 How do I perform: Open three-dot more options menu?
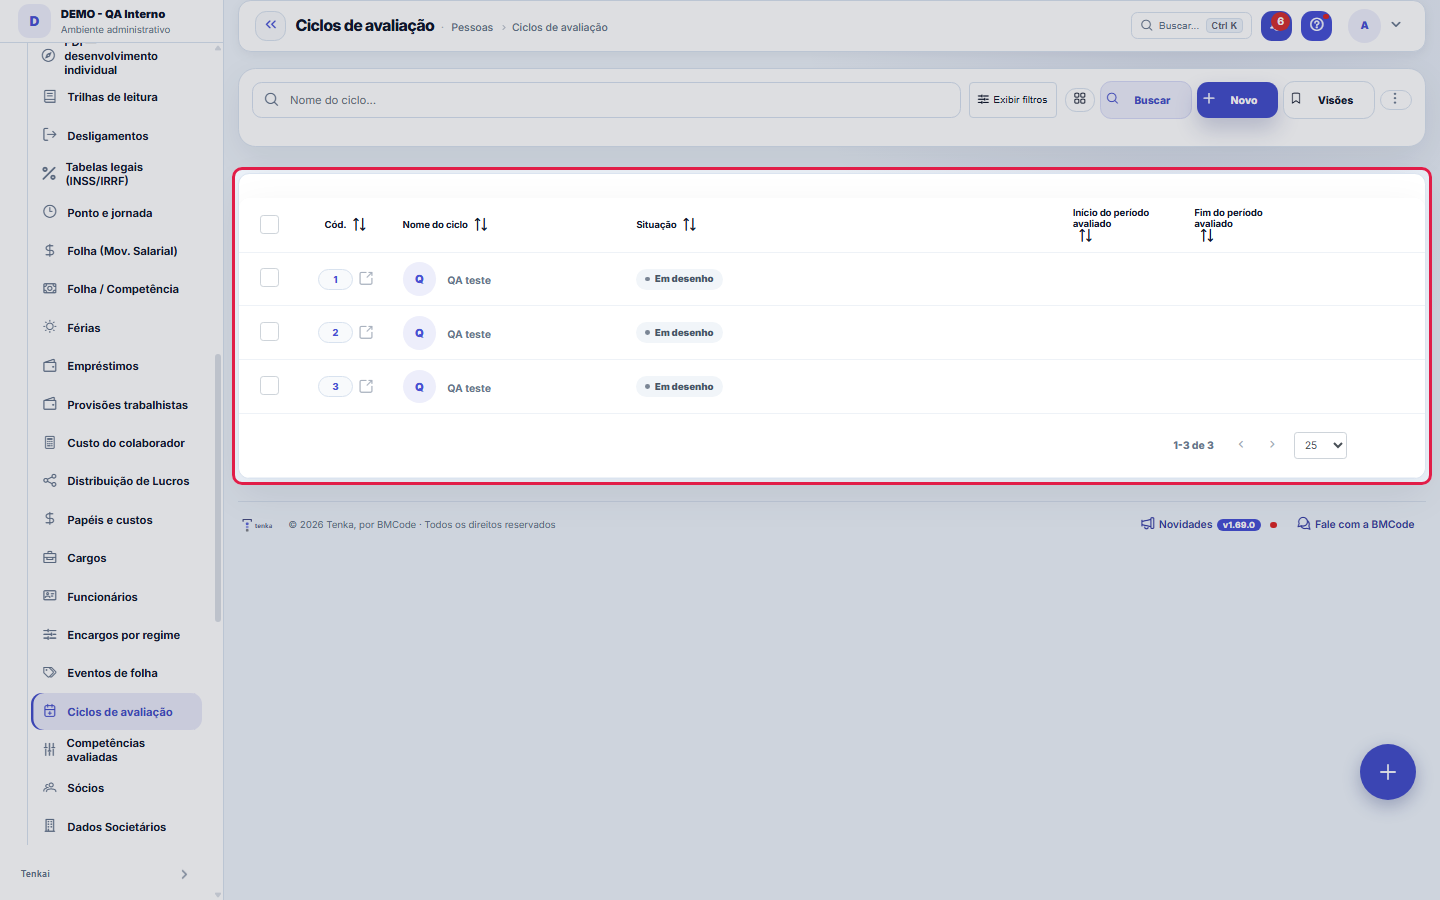1395,99
